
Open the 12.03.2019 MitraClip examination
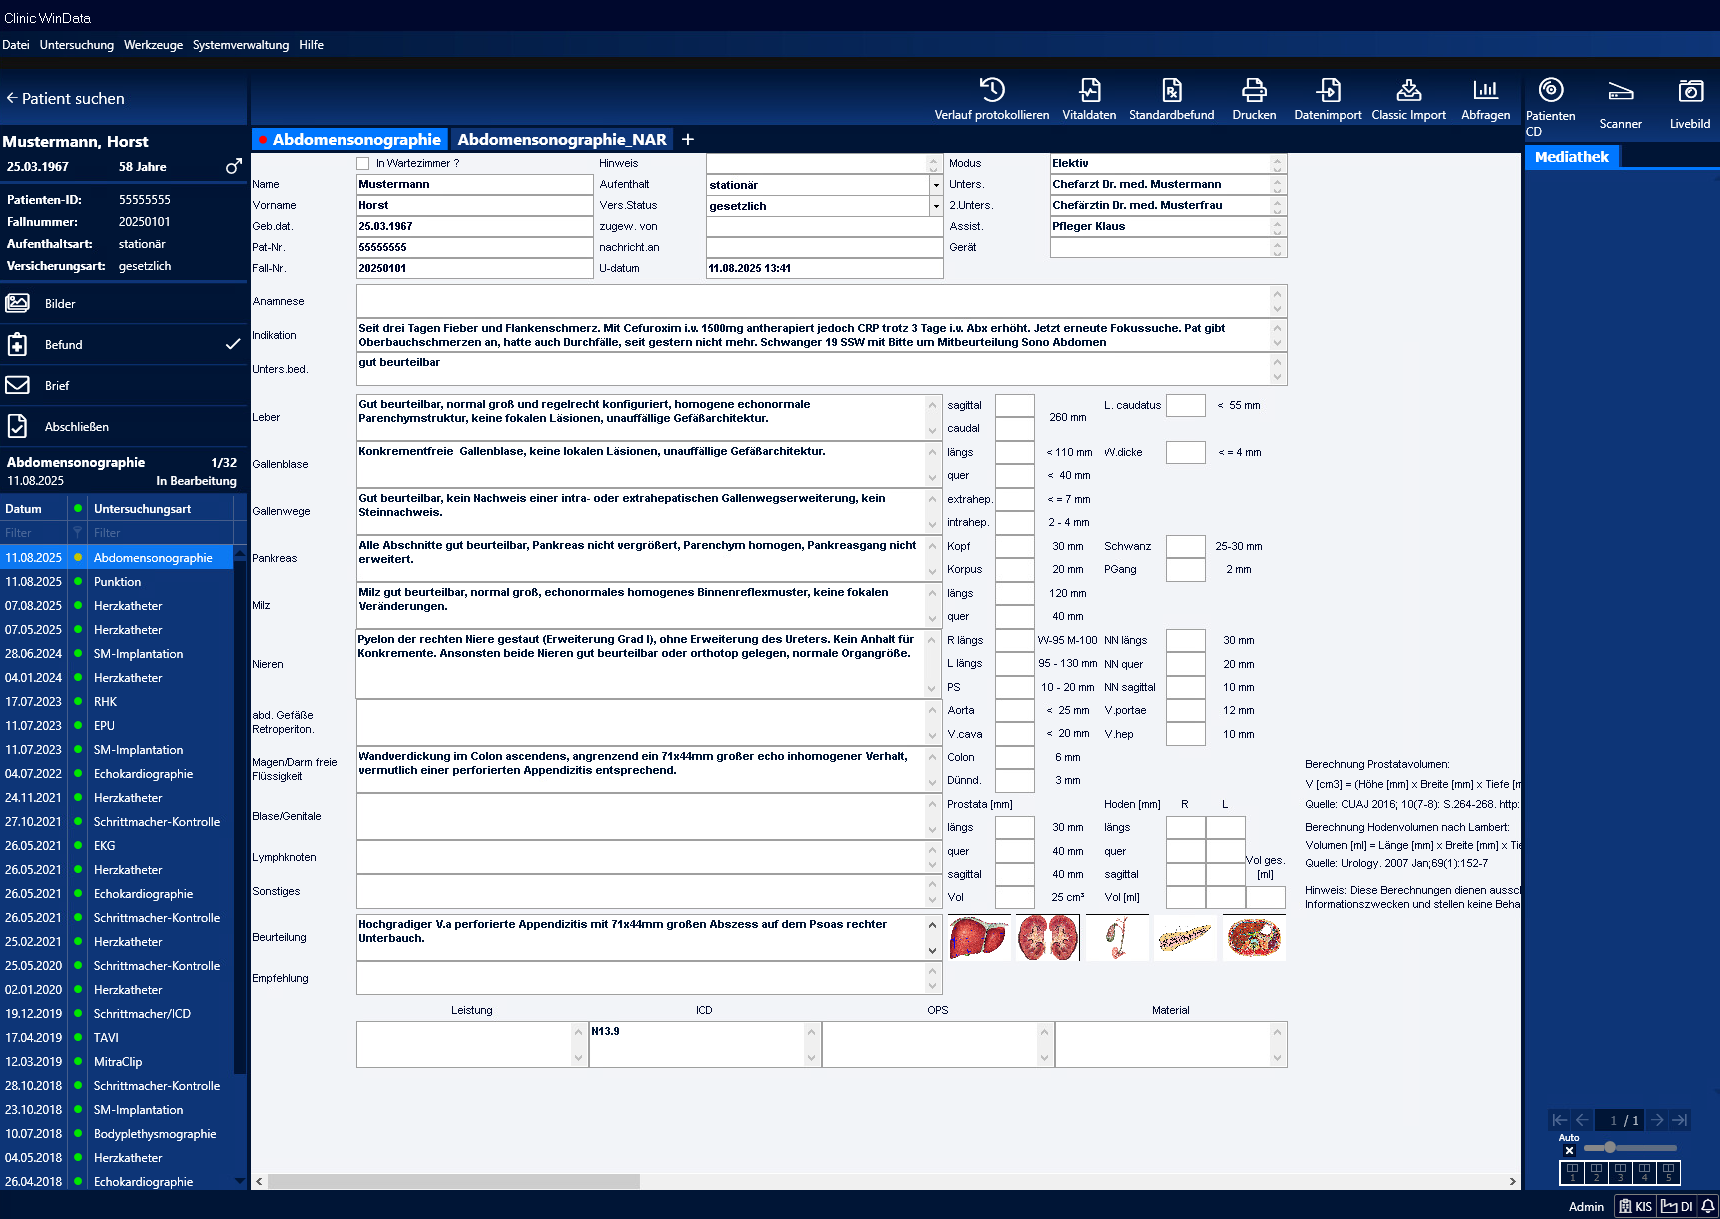tap(117, 1062)
